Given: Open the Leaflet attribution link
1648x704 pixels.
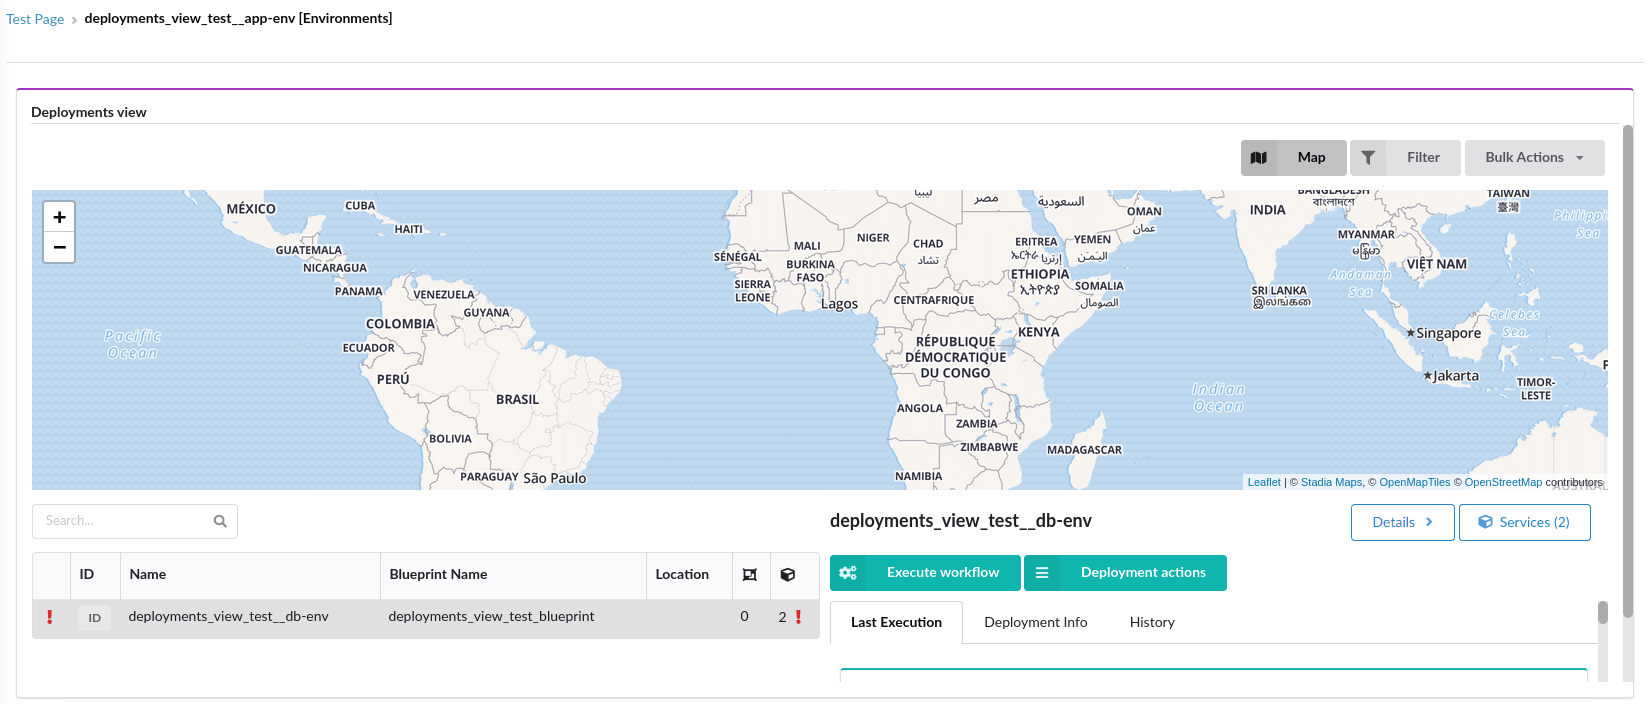Looking at the screenshot, I should (x=1264, y=482).
